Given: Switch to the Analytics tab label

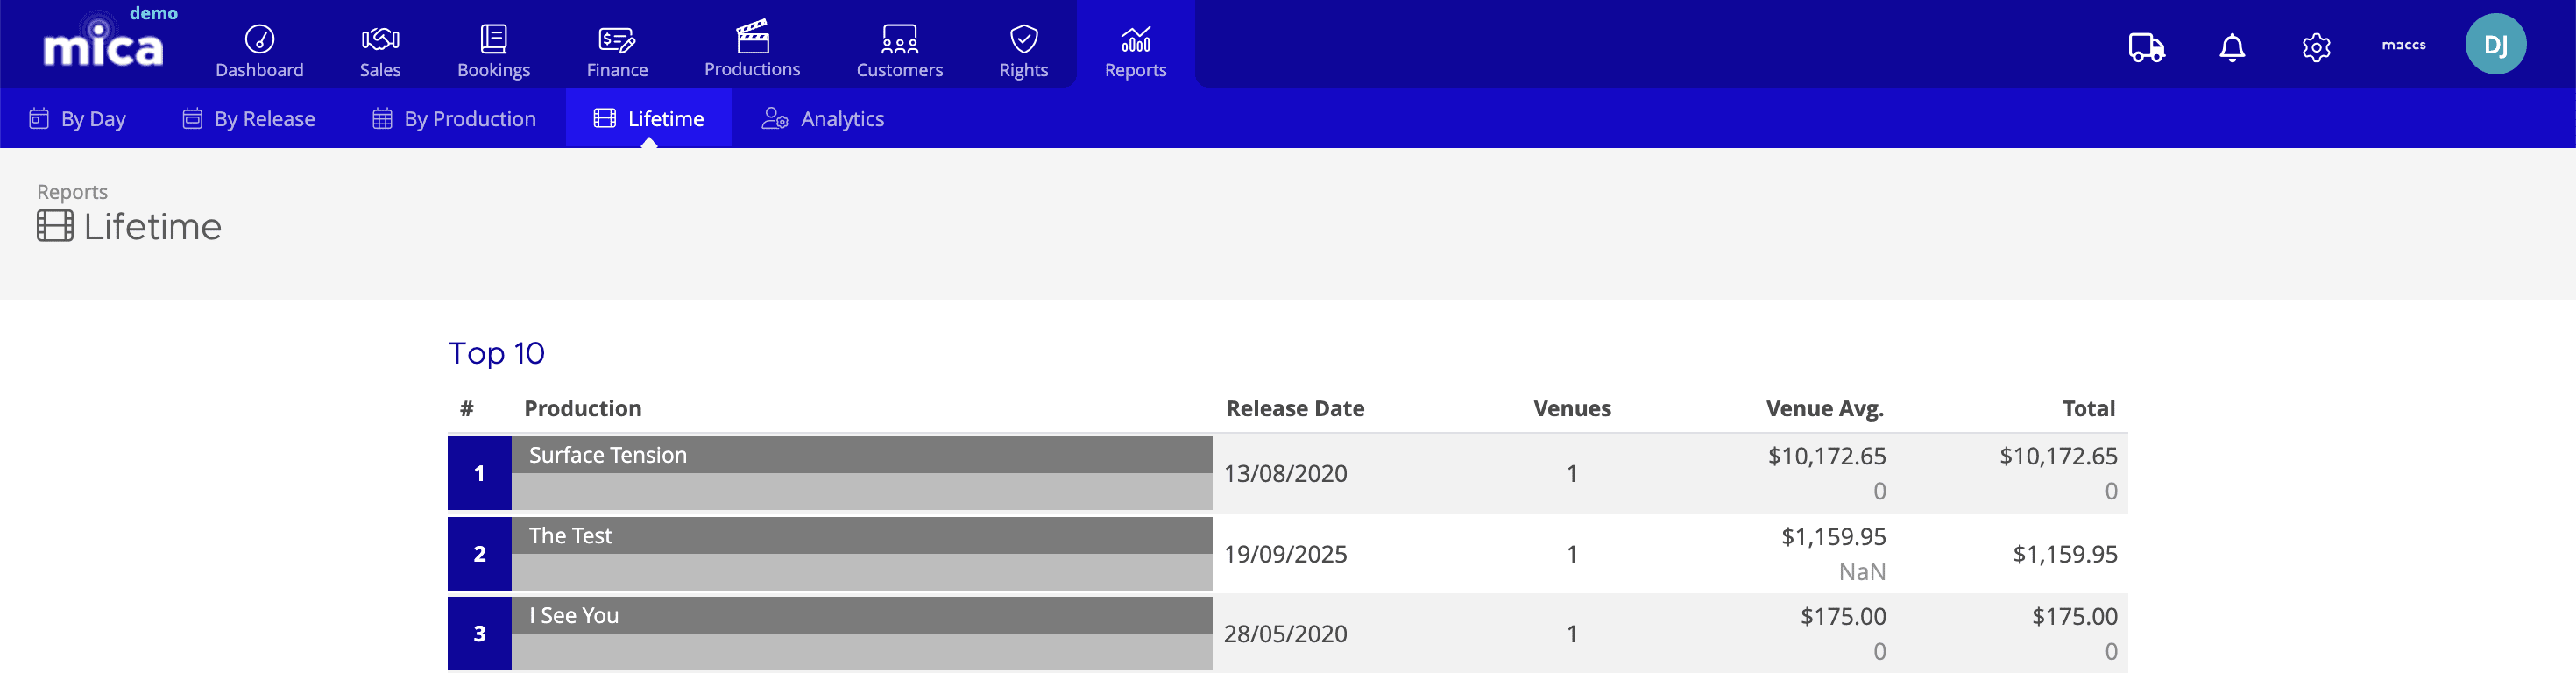Looking at the screenshot, I should [x=842, y=119].
